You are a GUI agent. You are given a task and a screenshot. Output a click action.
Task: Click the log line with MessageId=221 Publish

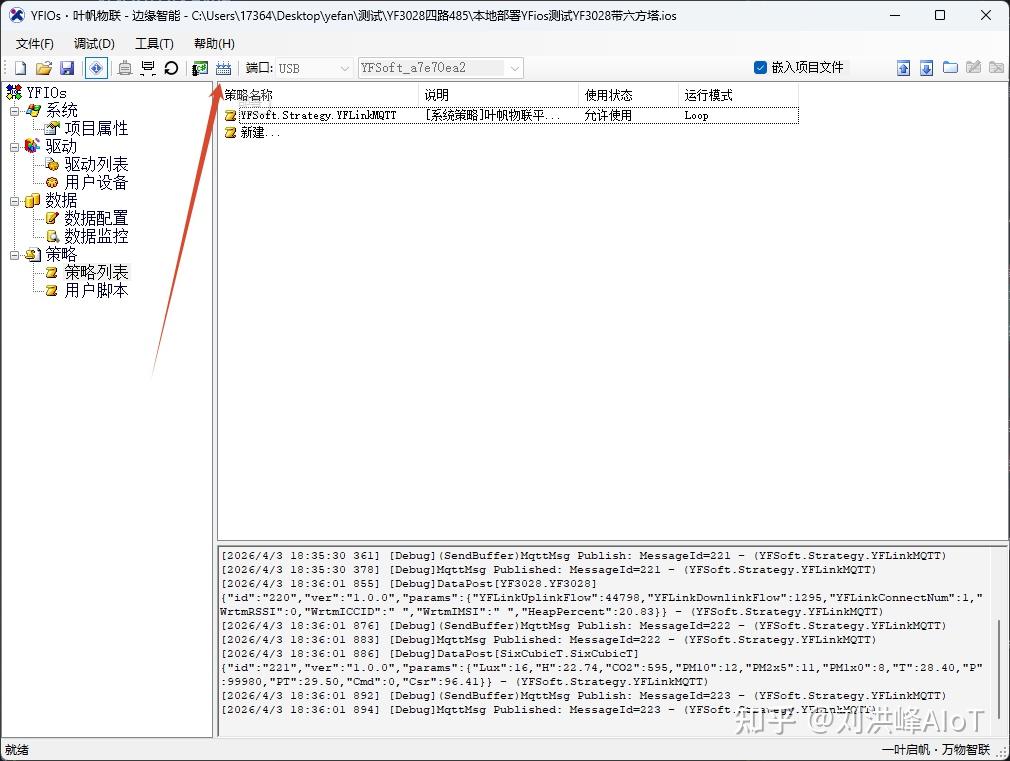583,555
